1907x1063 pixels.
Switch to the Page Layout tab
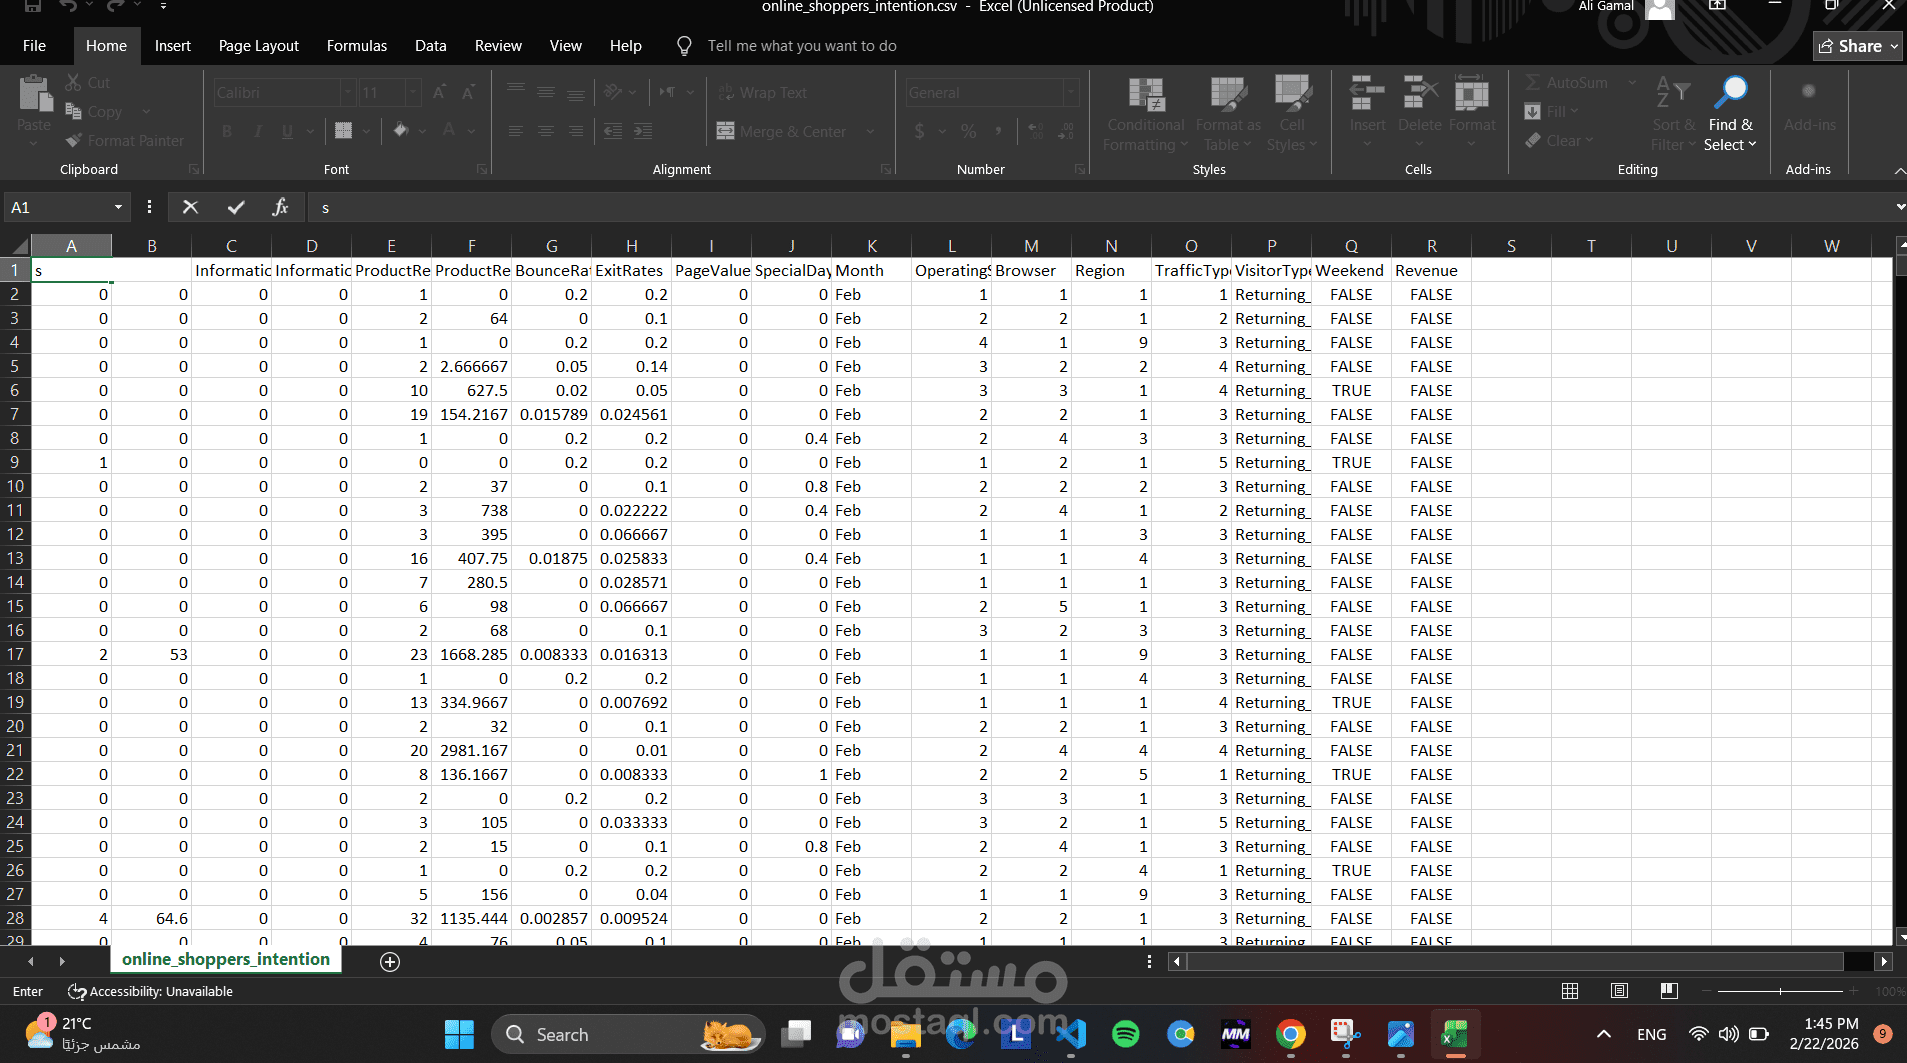pyautogui.click(x=258, y=46)
